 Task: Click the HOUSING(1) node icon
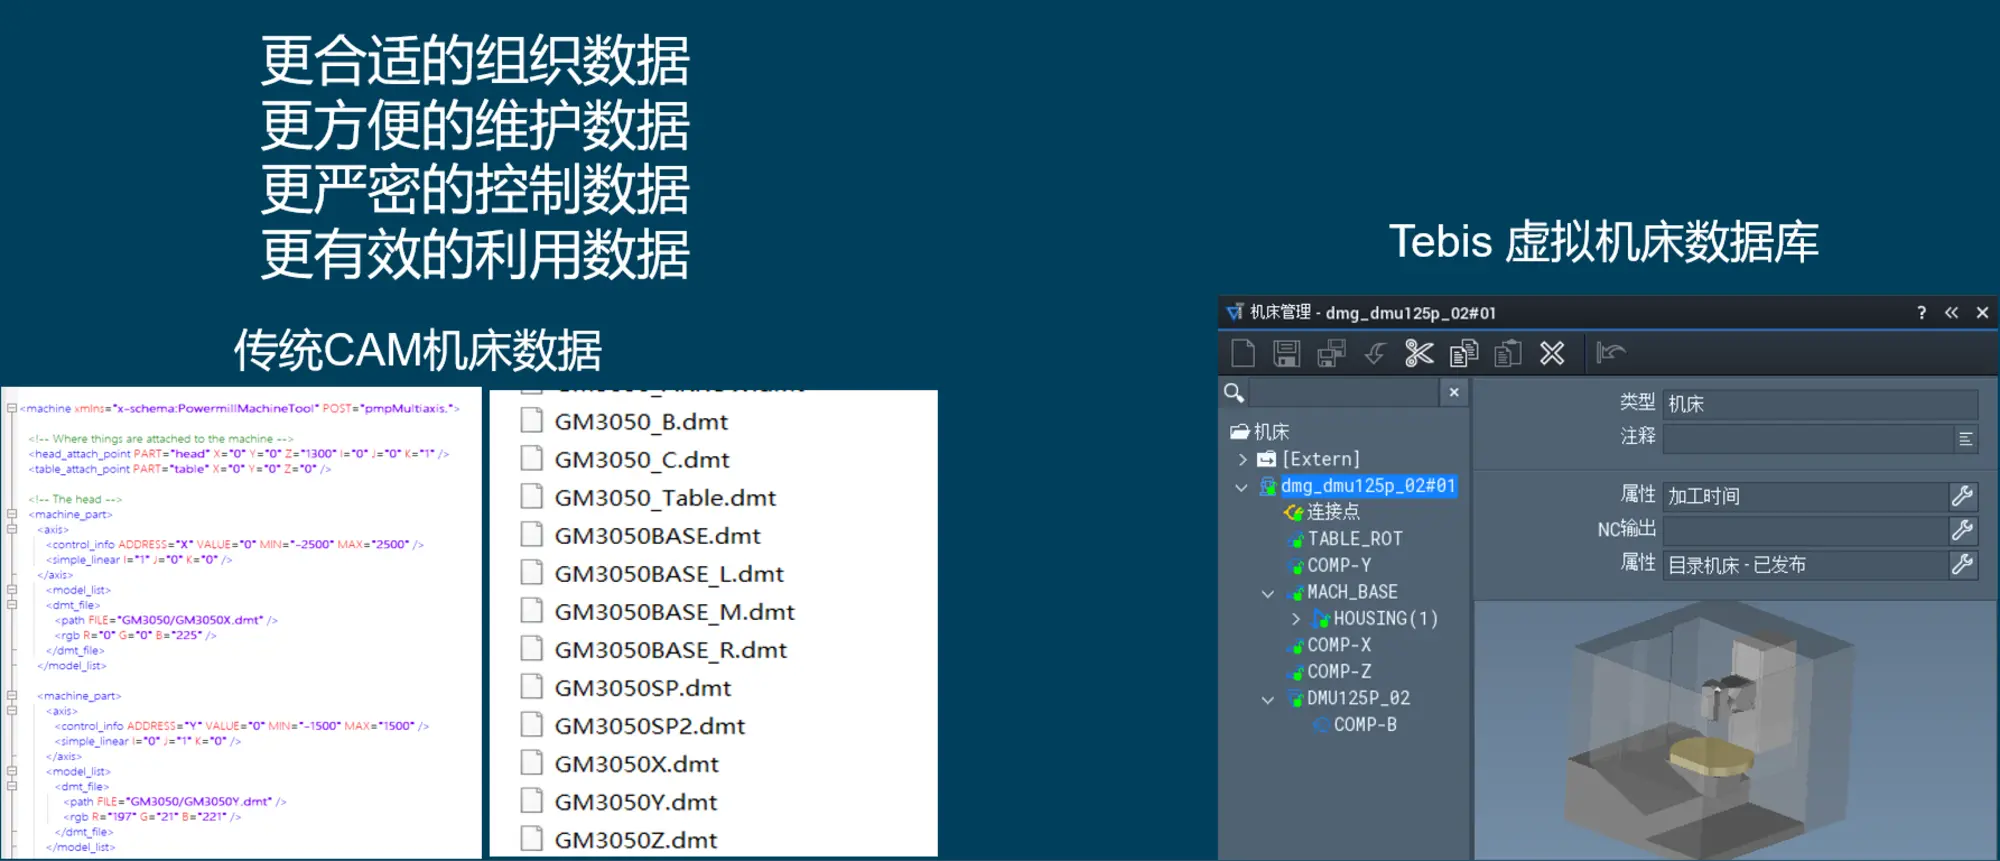[x=1321, y=619]
